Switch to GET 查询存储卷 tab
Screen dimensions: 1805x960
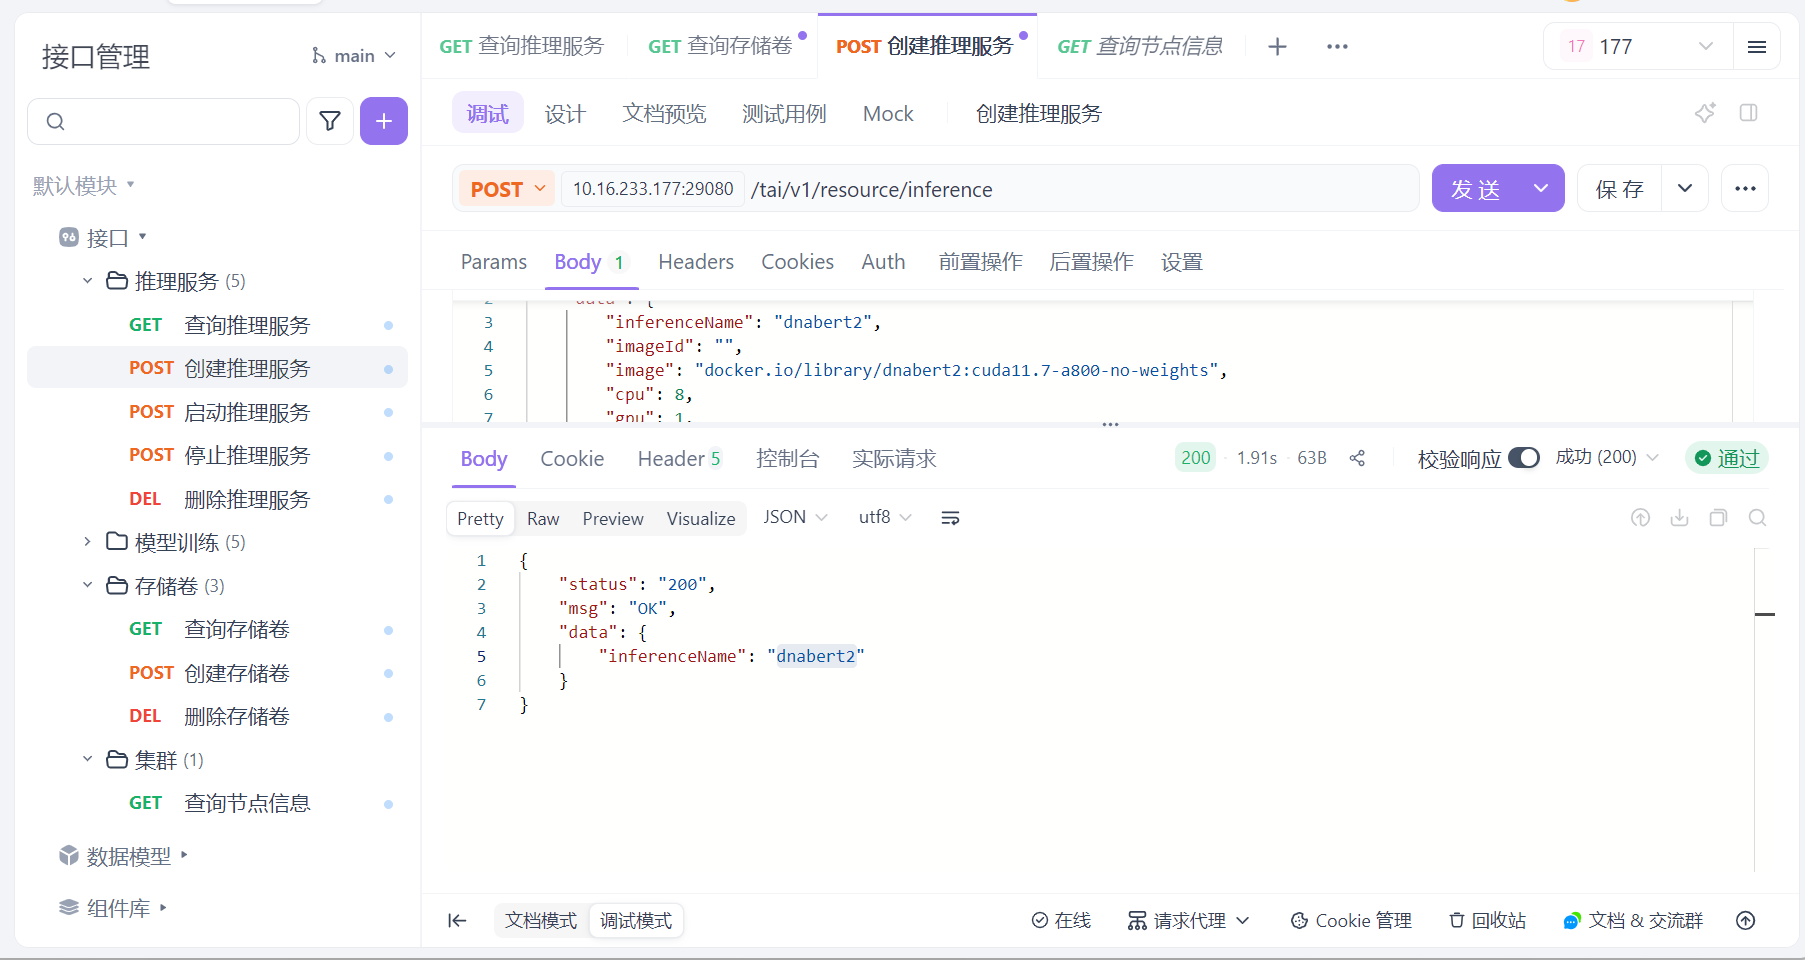pos(720,46)
